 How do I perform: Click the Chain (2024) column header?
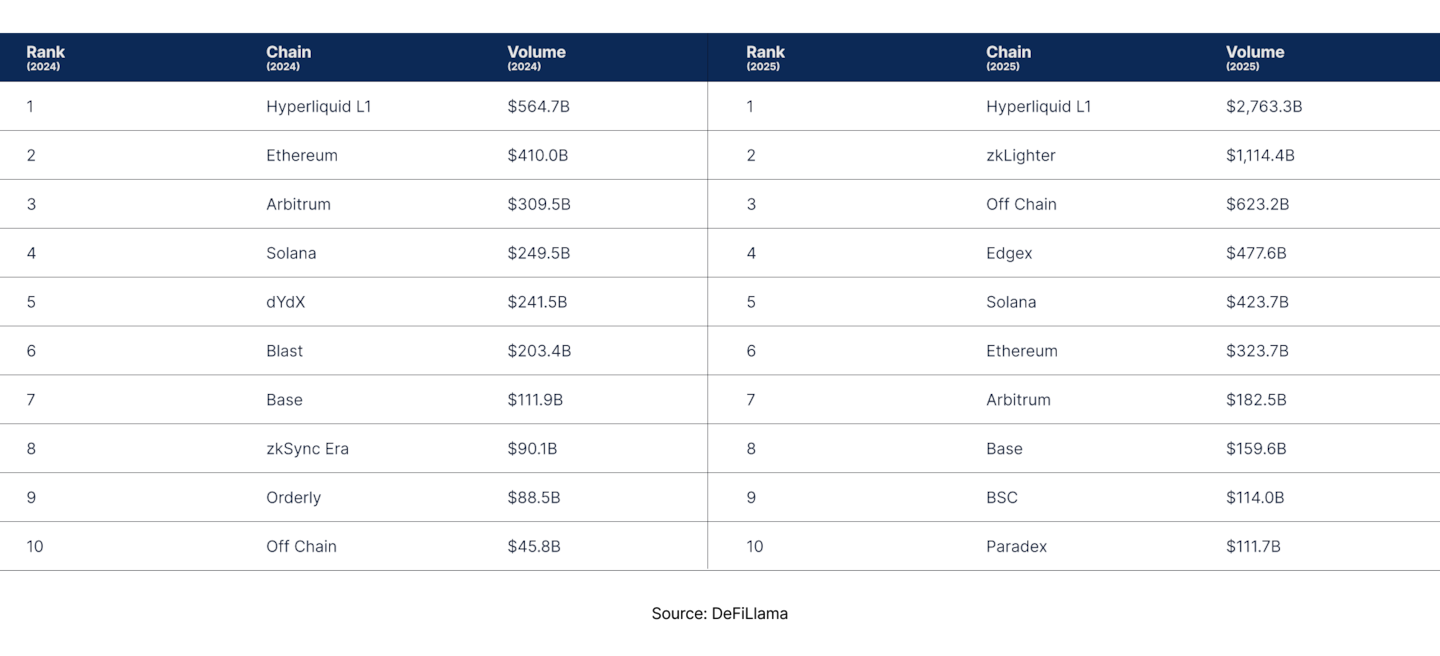pyautogui.click(x=288, y=58)
